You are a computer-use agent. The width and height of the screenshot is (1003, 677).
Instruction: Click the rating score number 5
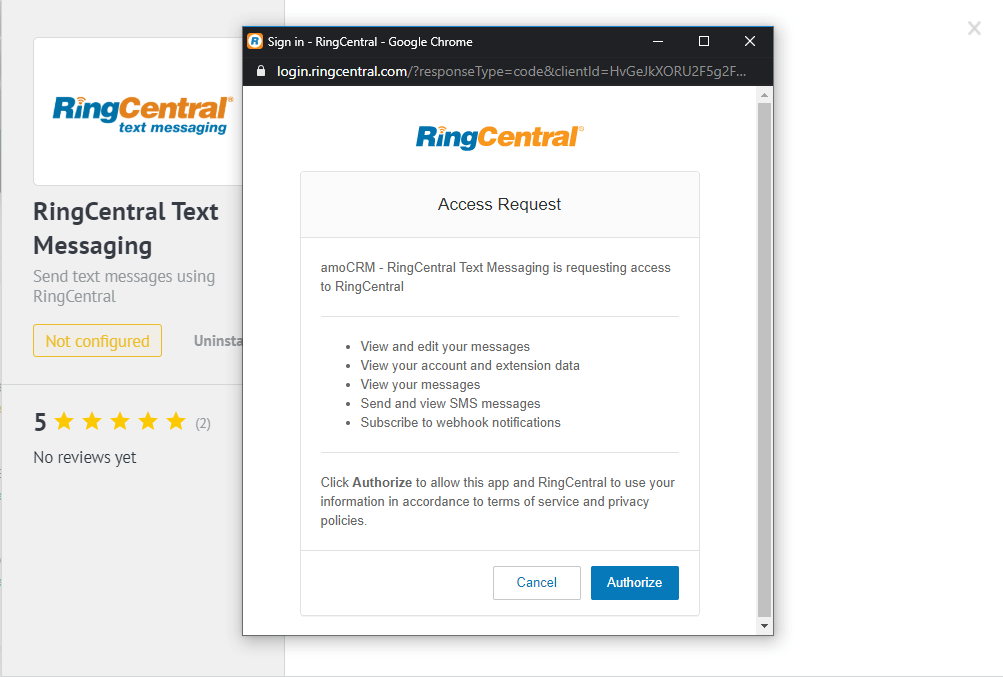coord(40,421)
